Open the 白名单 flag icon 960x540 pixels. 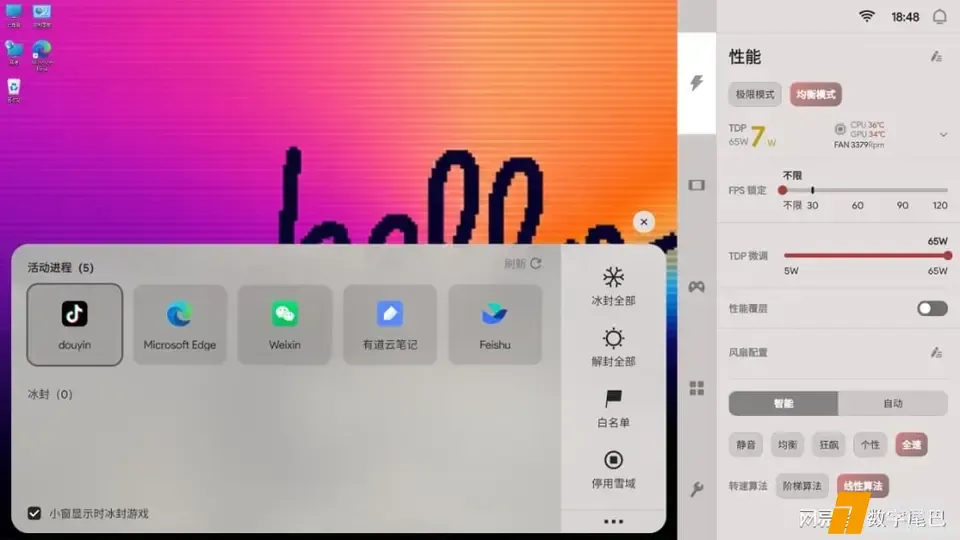pos(613,399)
